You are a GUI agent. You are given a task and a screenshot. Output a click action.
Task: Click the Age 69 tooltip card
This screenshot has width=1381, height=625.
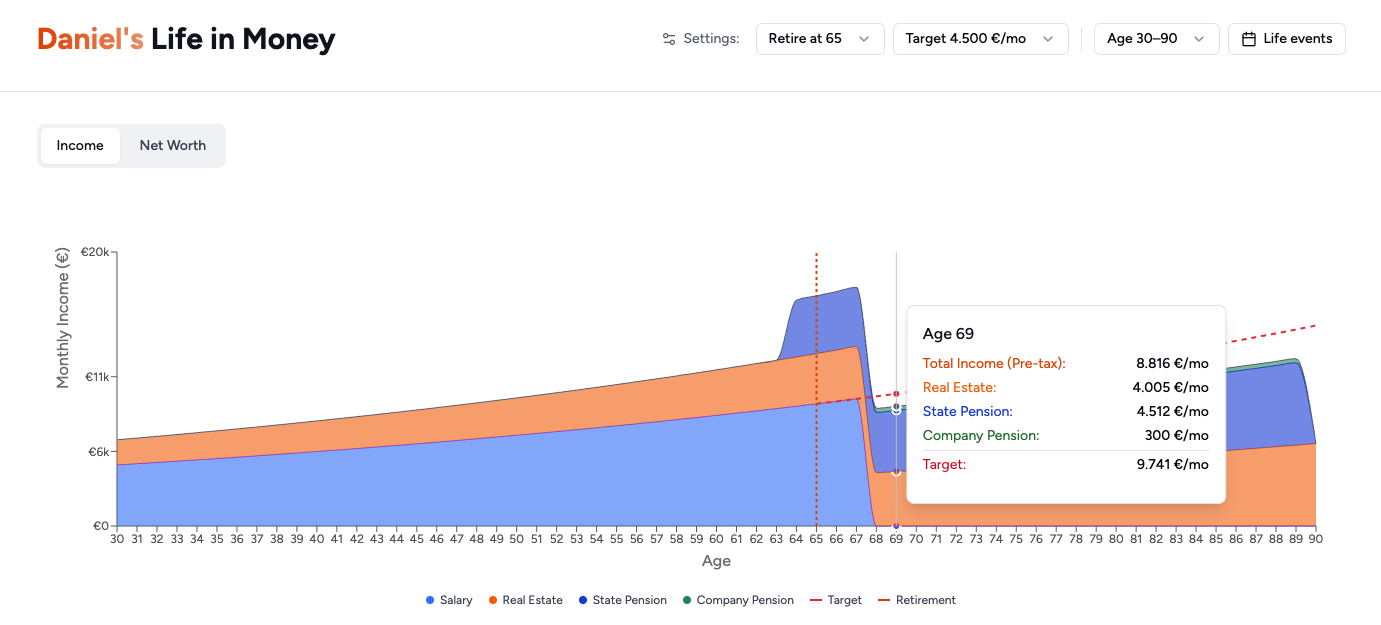point(1065,404)
